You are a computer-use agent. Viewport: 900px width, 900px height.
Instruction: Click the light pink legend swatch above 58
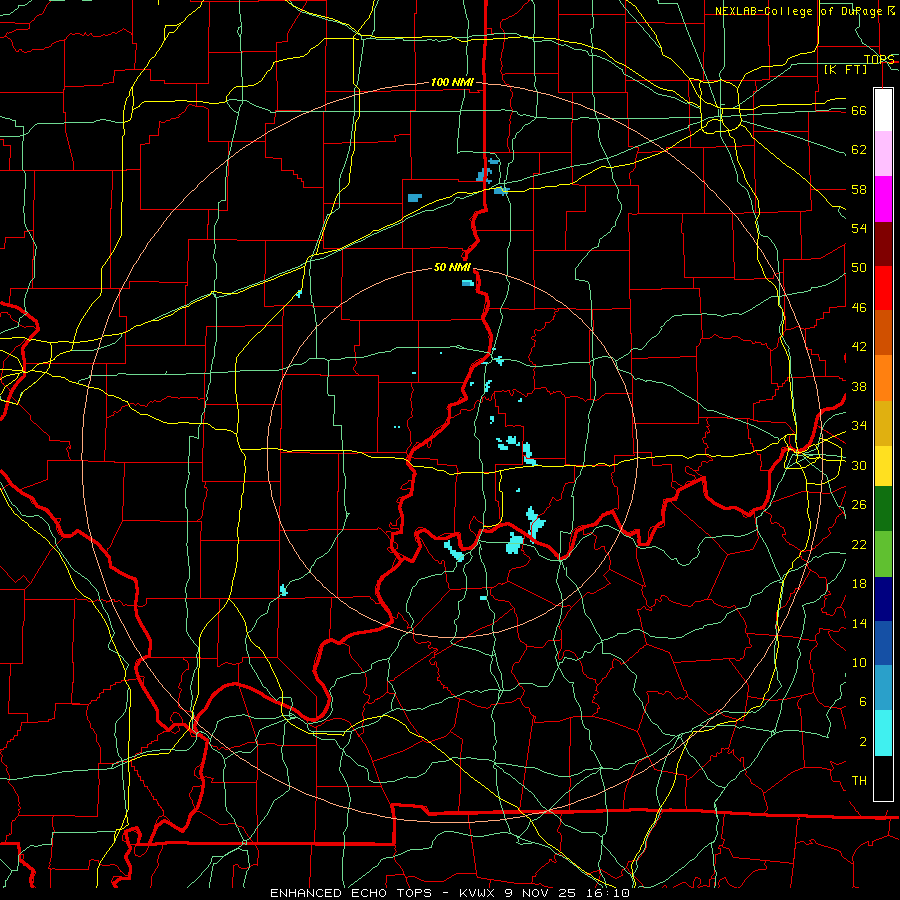point(883,154)
